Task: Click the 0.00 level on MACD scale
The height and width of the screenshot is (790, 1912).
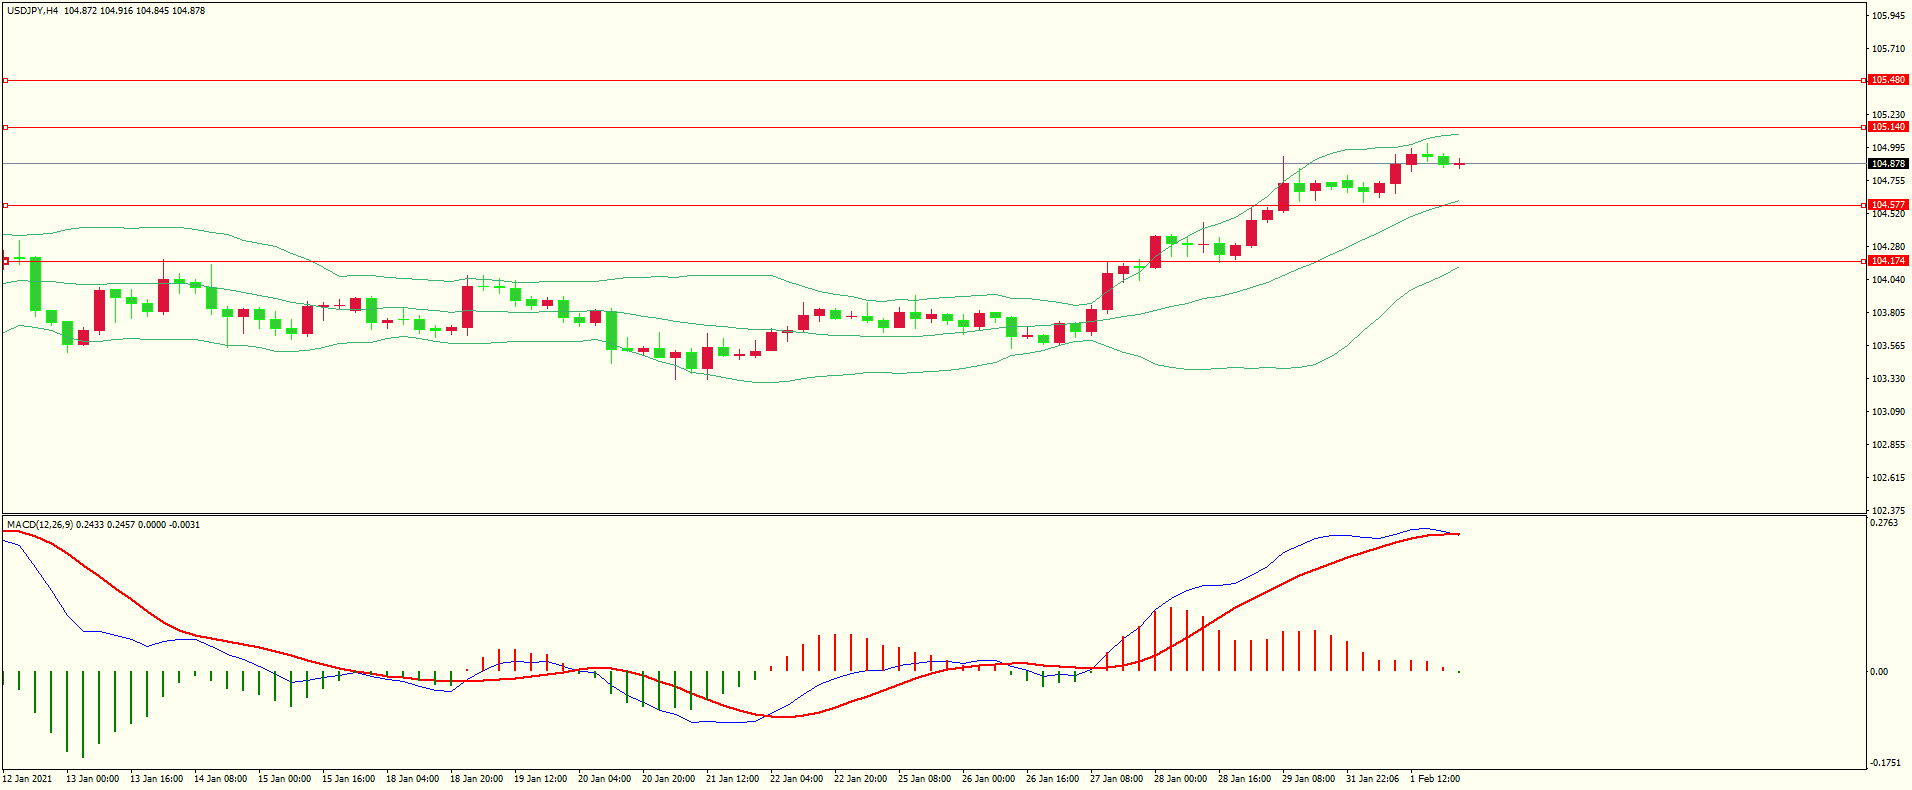Action: pos(1879,672)
